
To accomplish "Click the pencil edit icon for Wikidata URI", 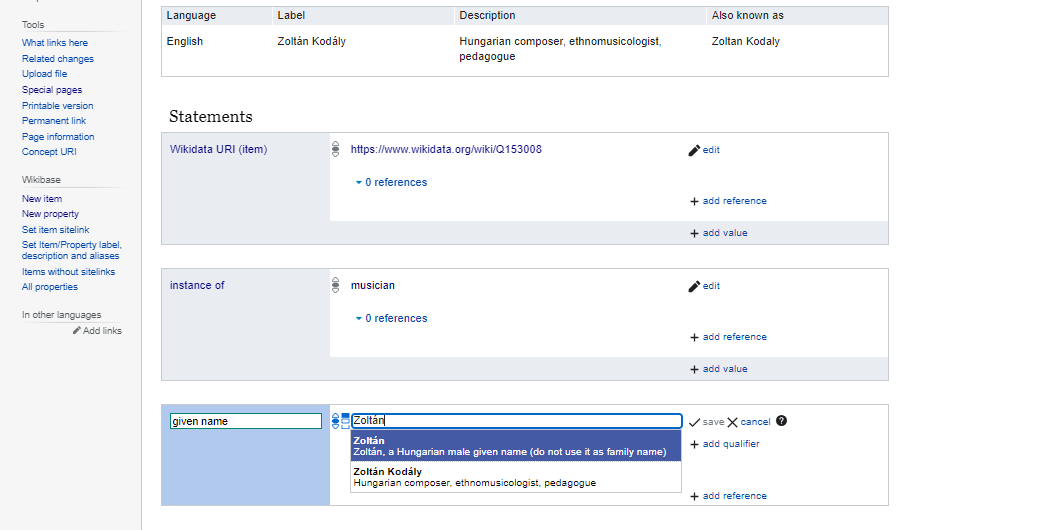I will [x=695, y=150].
